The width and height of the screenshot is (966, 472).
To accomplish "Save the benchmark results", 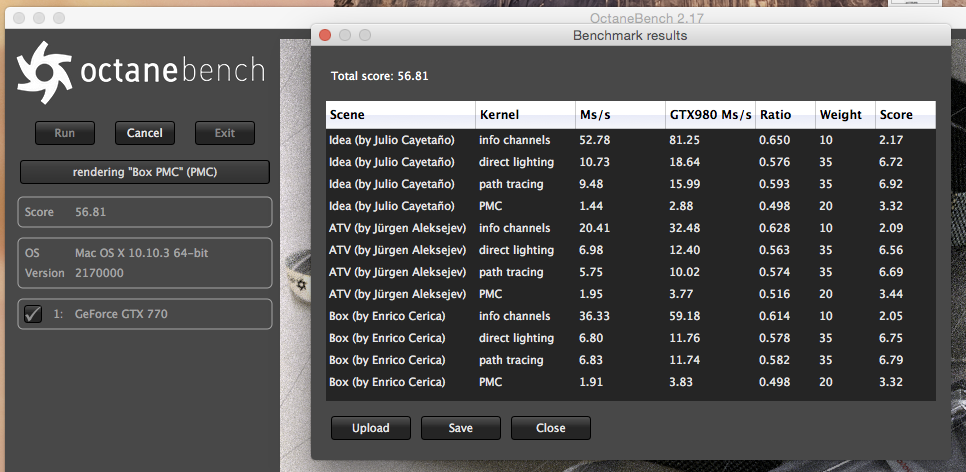I will [x=460, y=428].
